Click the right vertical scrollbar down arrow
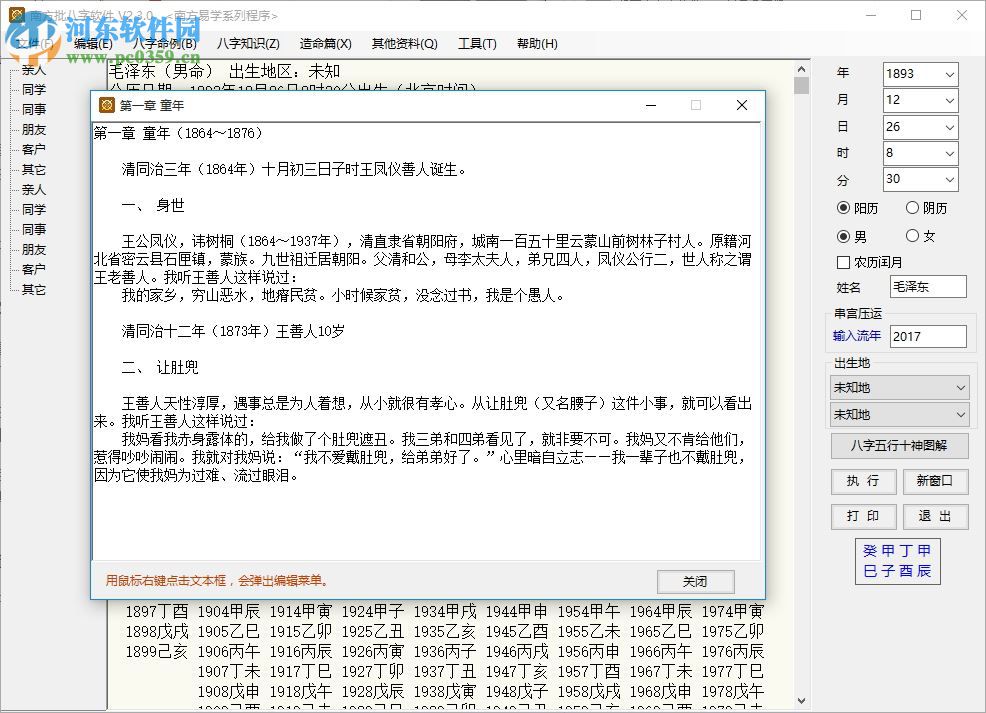 [801, 699]
